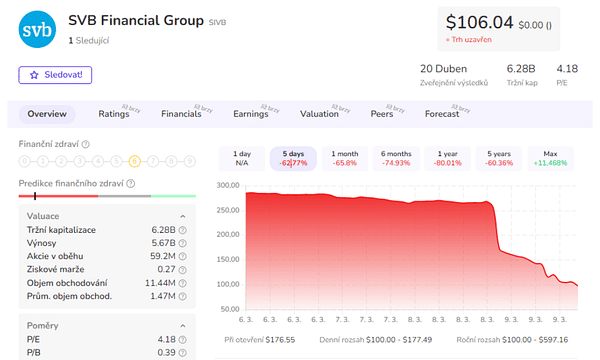This screenshot has height=360, width=600.
Task: Click the financial health prediction bar marker
Action: tap(35, 196)
